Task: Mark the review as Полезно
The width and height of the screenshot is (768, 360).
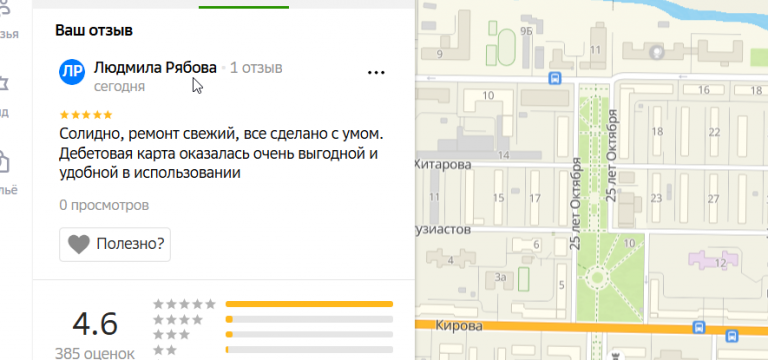Action: click(x=115, y=244)
